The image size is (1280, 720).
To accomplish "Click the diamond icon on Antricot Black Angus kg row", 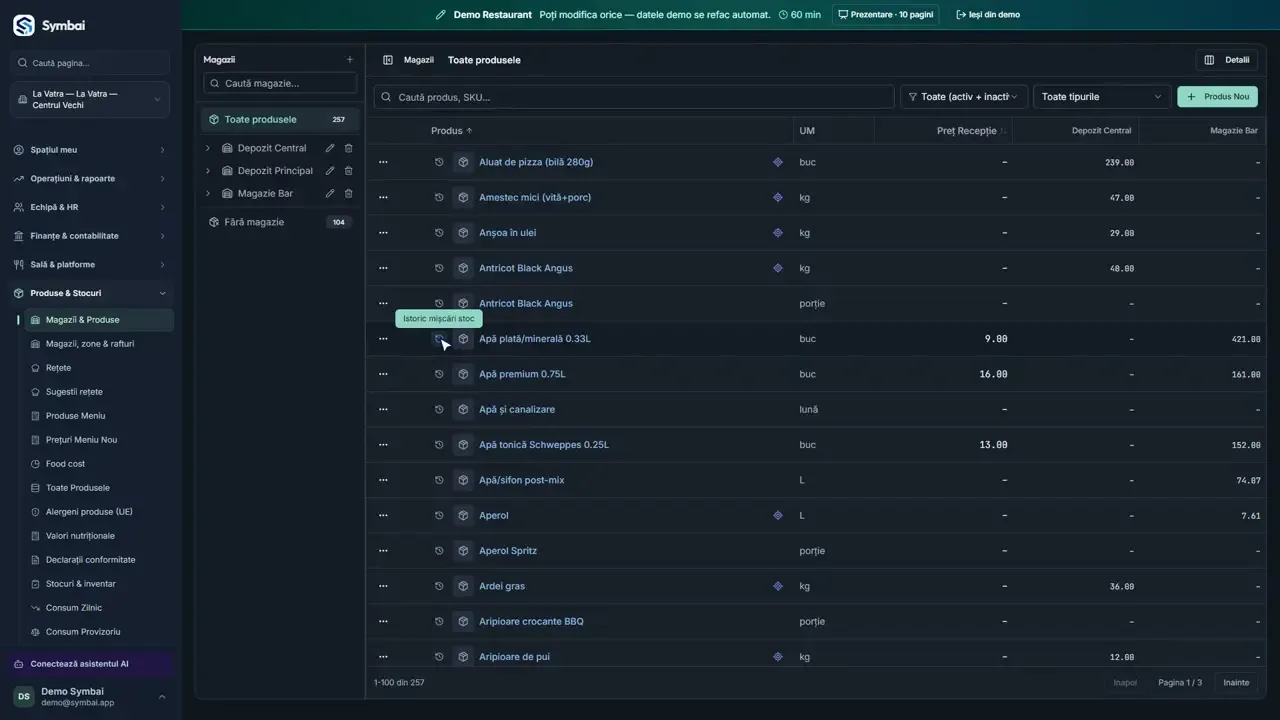I will pyautogui.click(x=778, y=268).
